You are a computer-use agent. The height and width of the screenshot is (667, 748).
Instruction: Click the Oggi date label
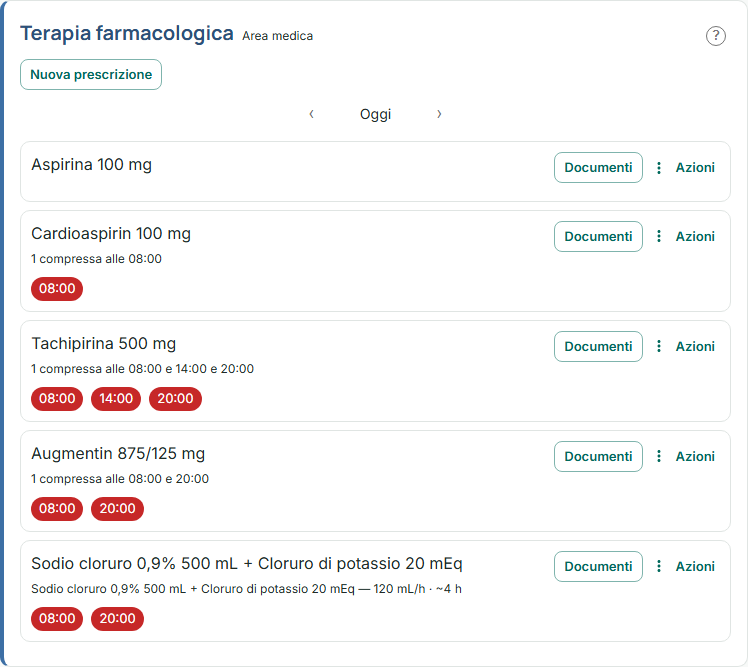(375, 115)
